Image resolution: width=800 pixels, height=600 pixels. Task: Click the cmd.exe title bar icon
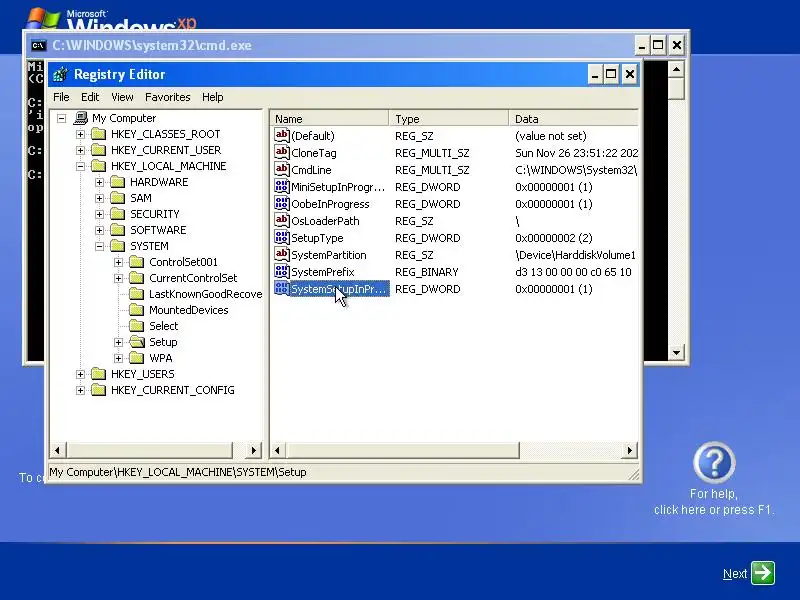[38, 46]
